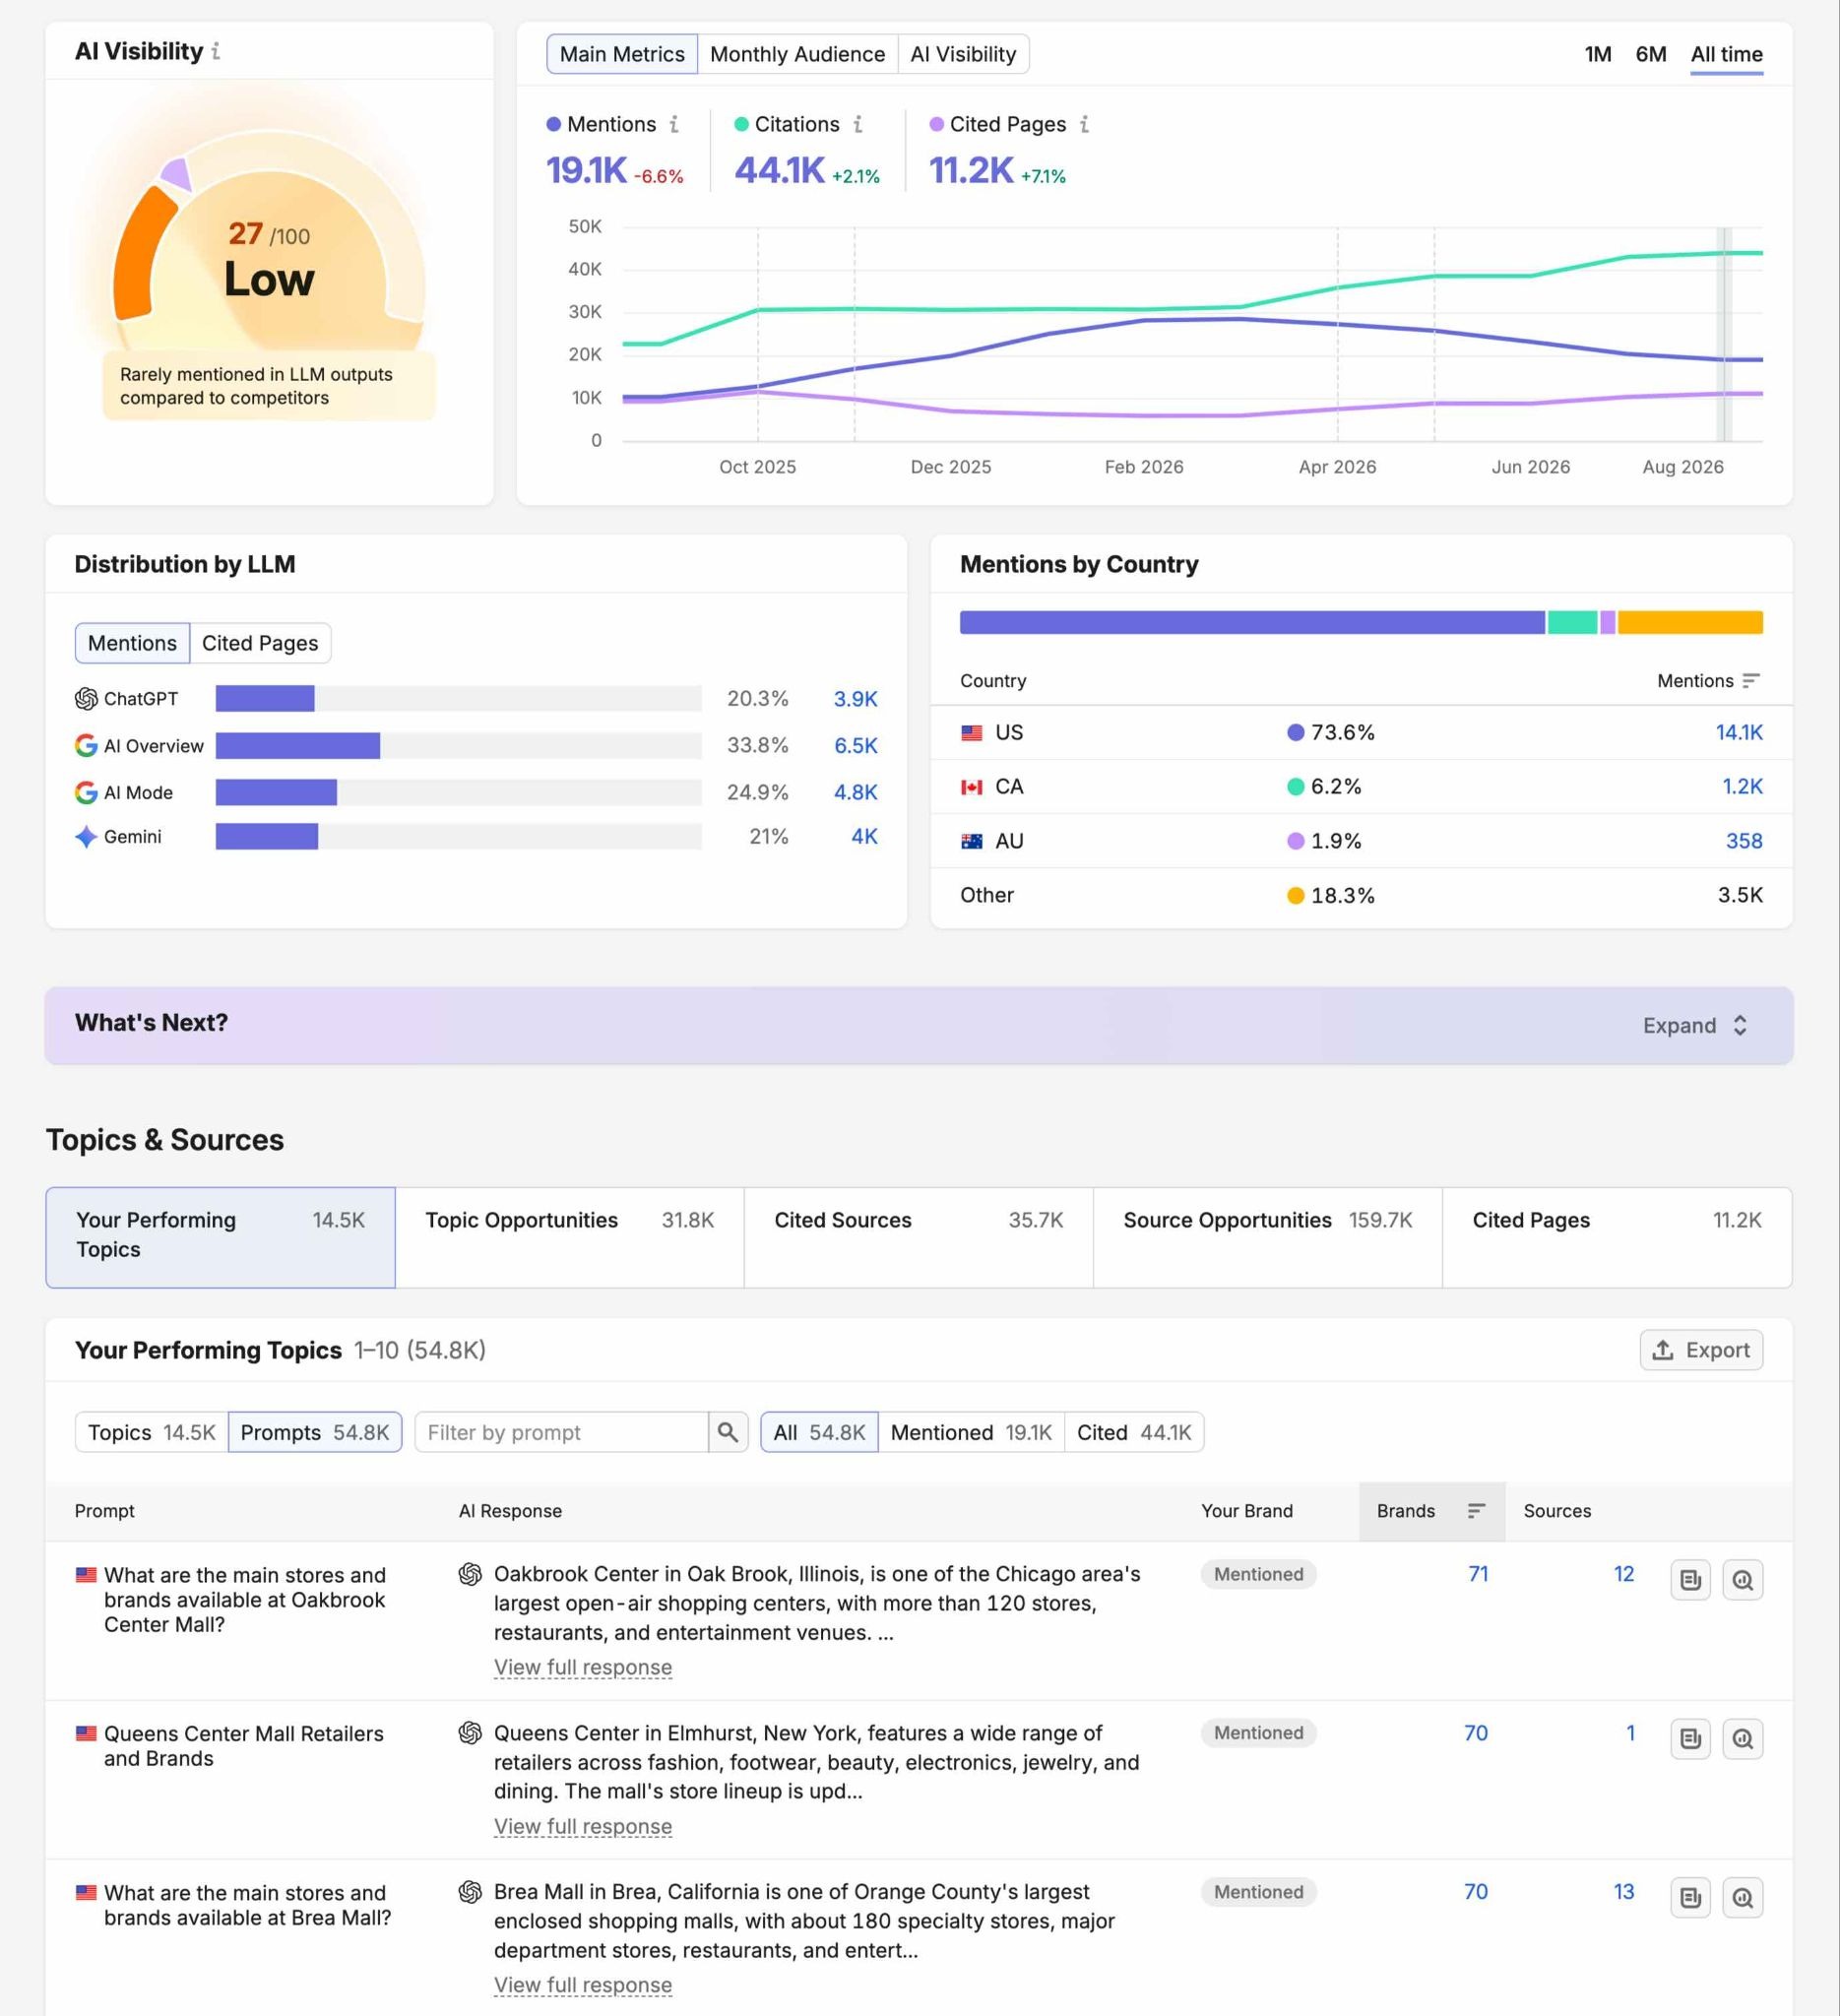Click the Sources column header
1840x2016 pixels.
pos(1557,1511)
